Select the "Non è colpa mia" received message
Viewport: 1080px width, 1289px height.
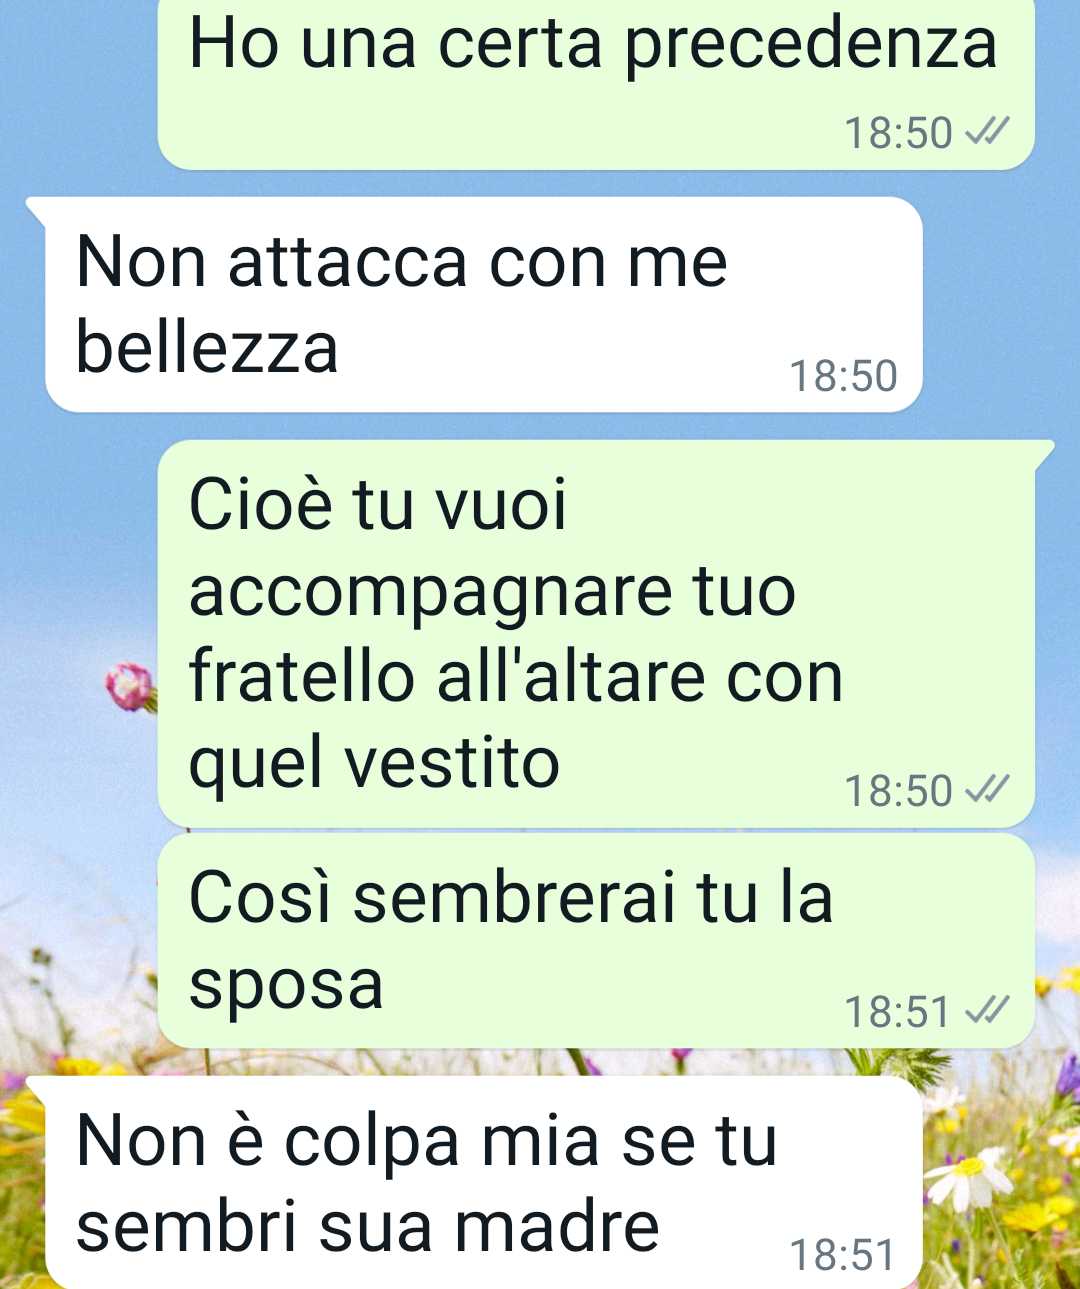point(484,1182)
